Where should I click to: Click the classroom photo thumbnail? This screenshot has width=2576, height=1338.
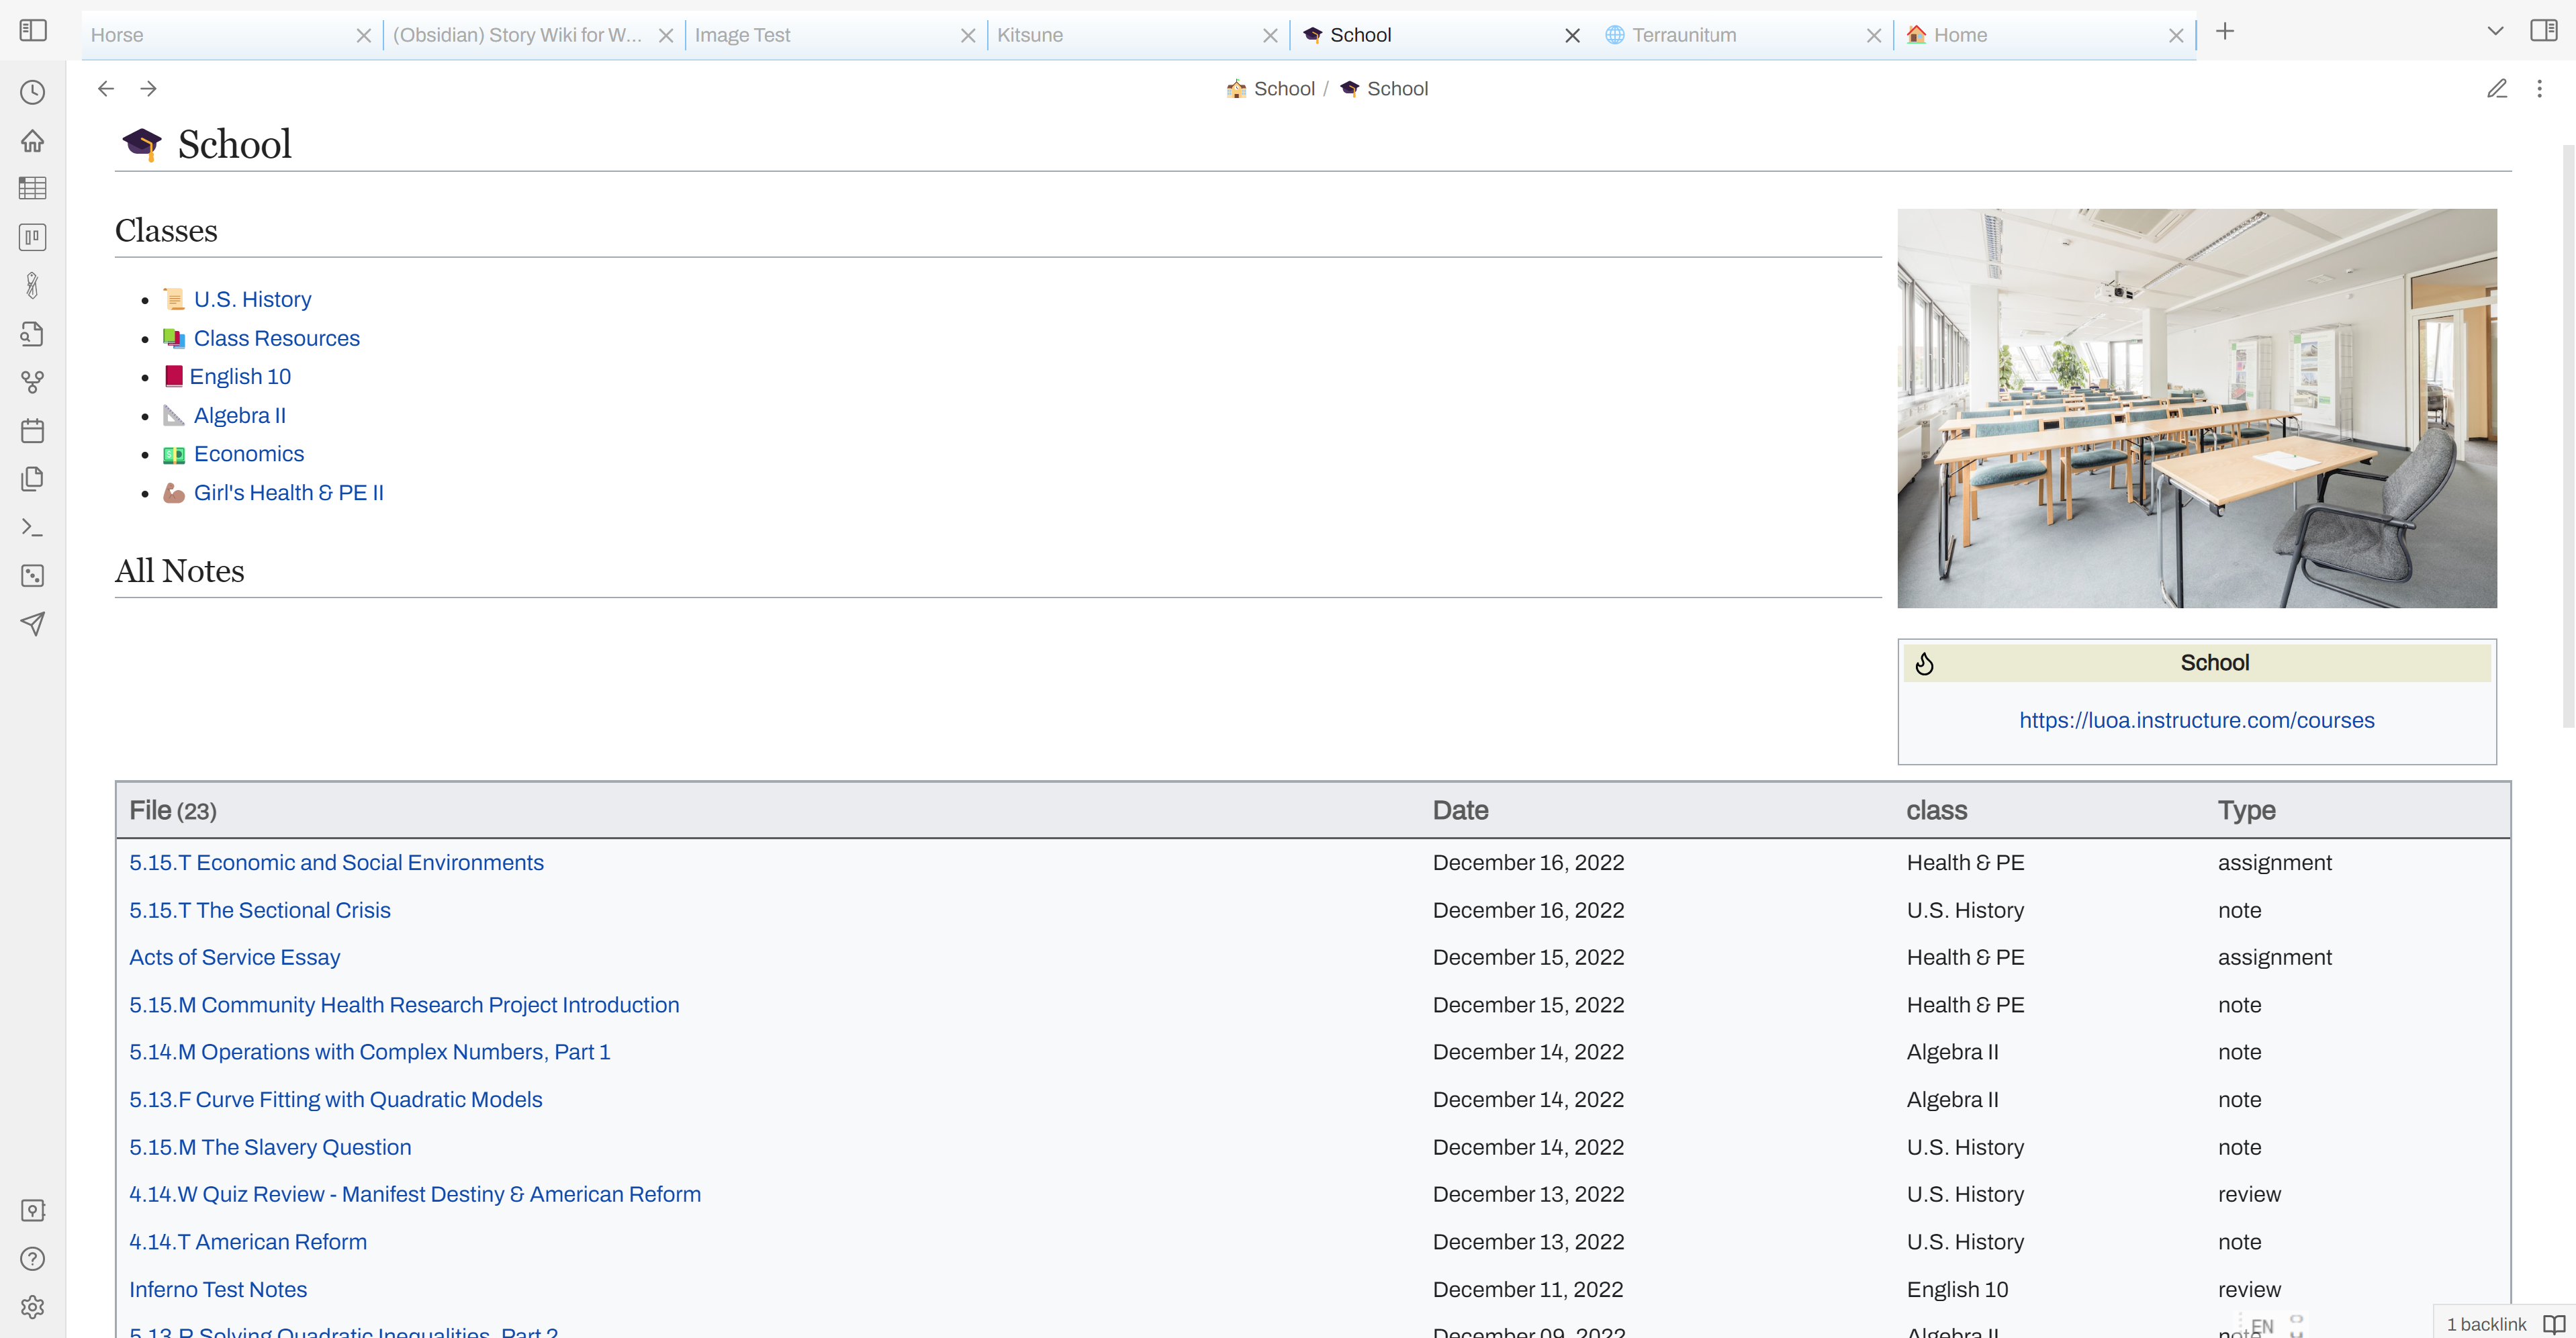tap(2196, 408)
